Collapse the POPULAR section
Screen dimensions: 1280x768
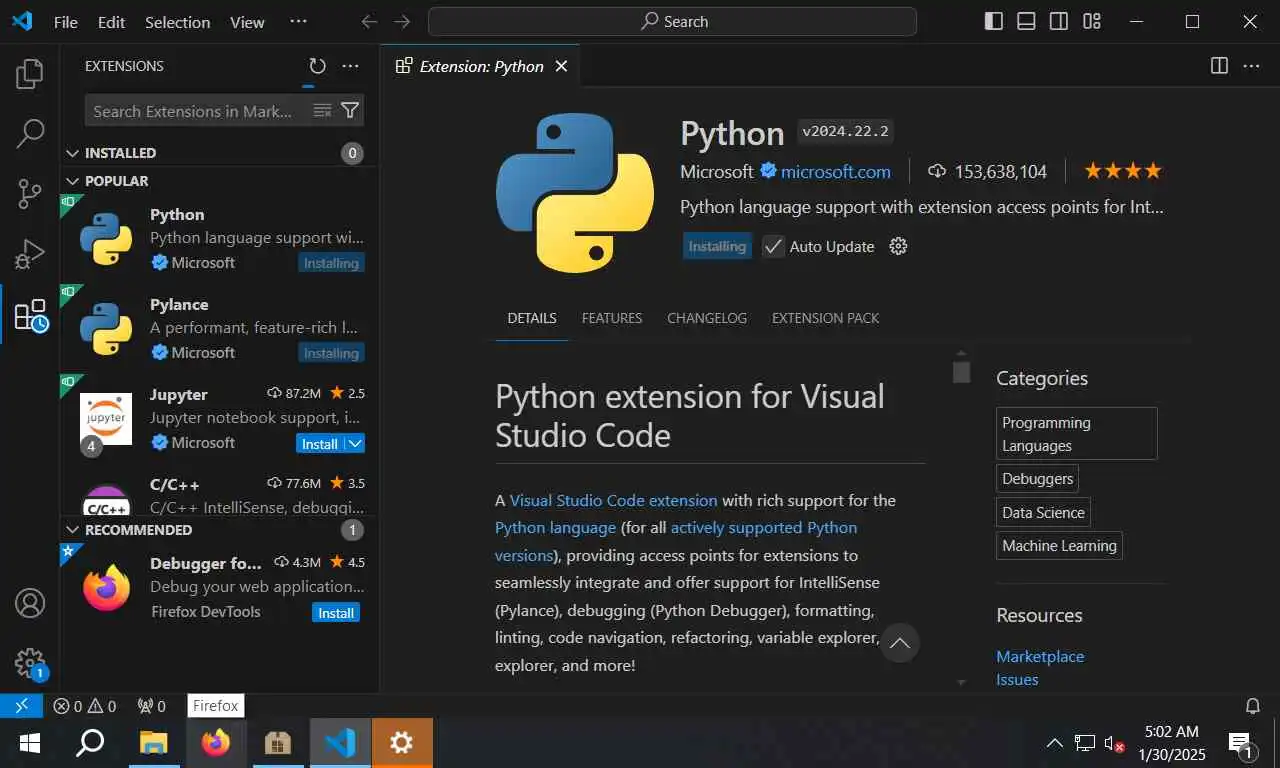coord(72,181)
